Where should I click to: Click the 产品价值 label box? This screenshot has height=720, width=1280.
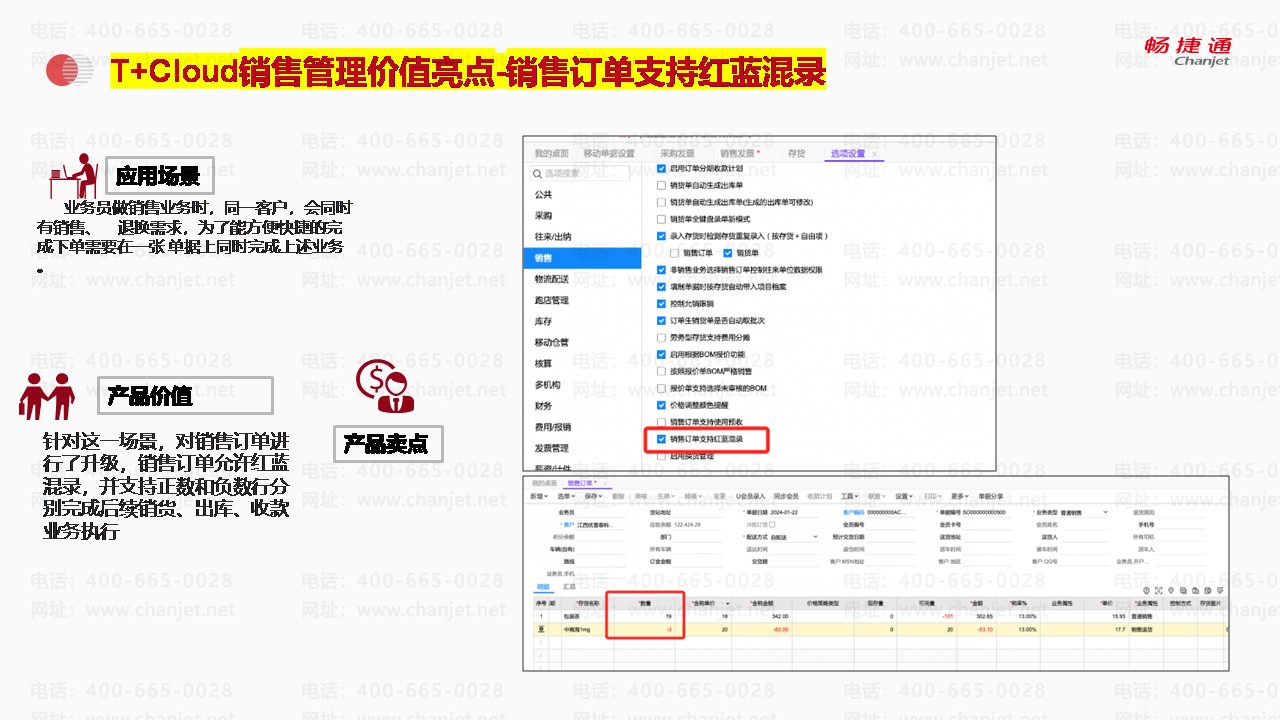pos(185,395)
